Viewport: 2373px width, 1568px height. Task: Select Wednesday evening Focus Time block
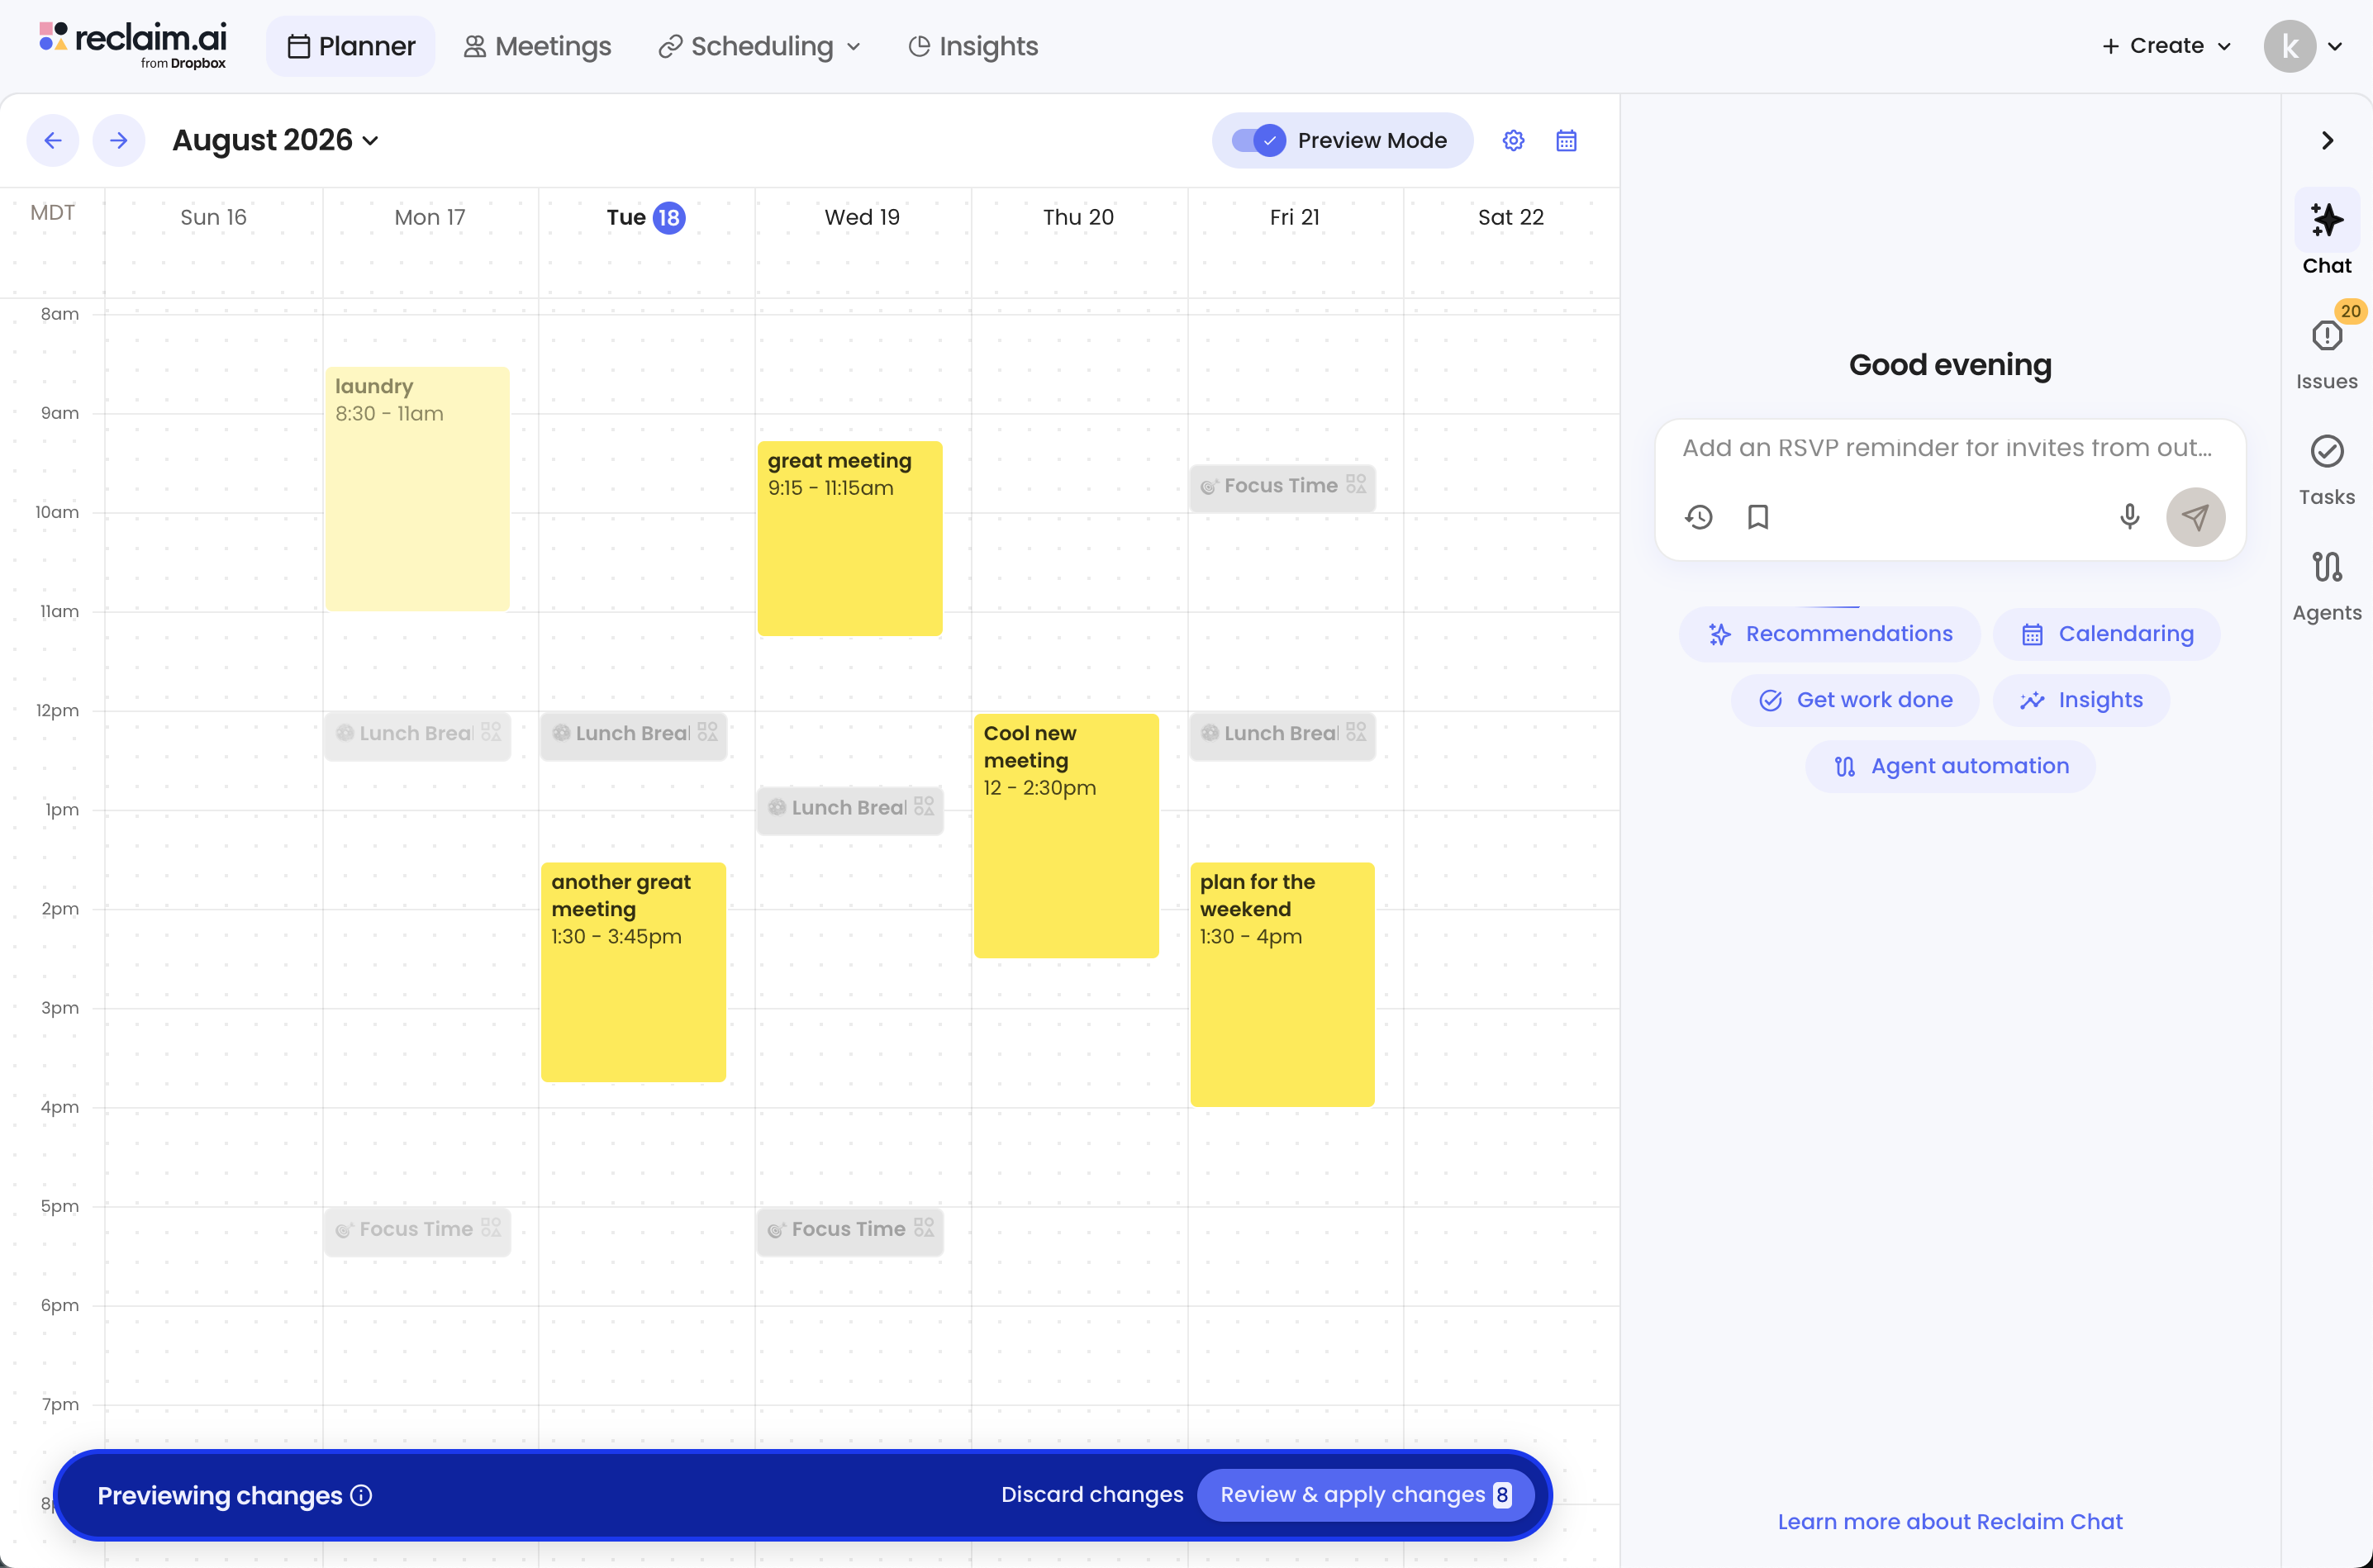[x=850, y=1231]
